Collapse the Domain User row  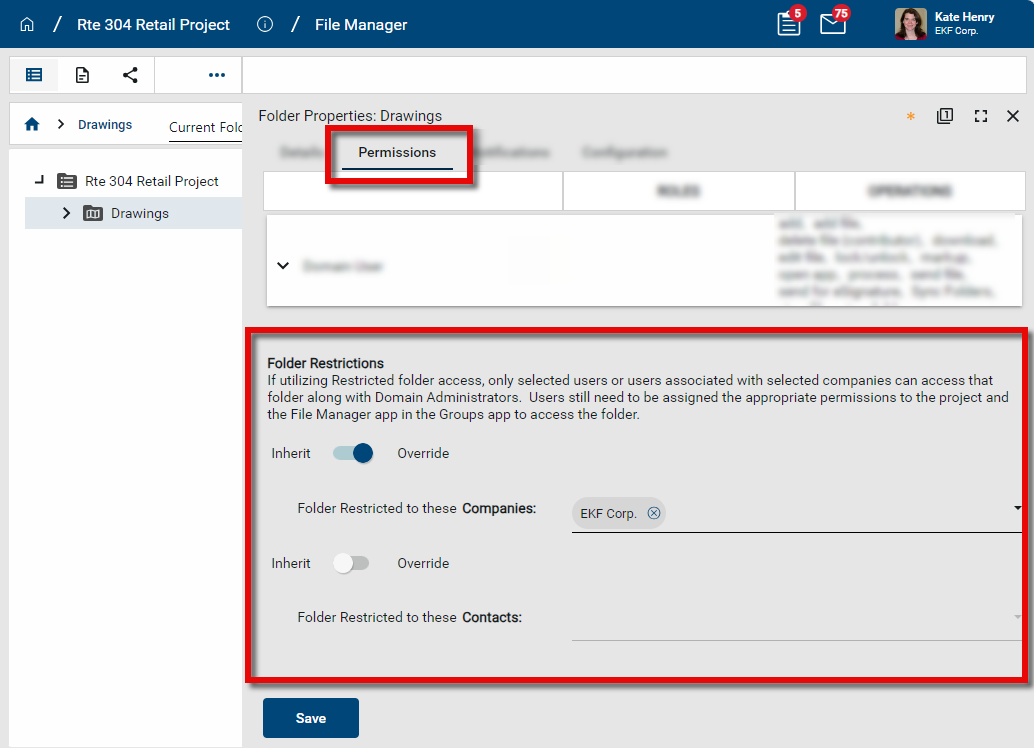coord(283,266)
